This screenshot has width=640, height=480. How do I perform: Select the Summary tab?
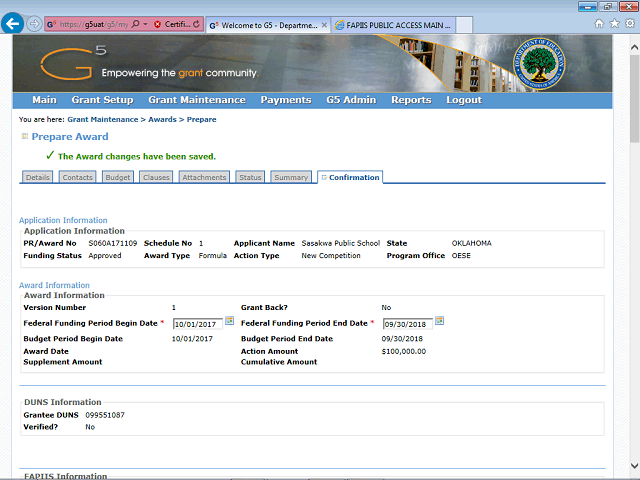(291, 177)
